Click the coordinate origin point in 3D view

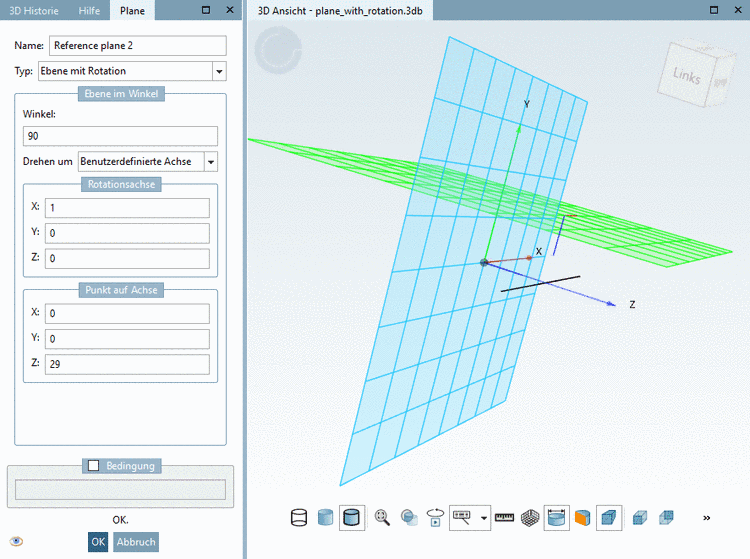click(484, 262)
